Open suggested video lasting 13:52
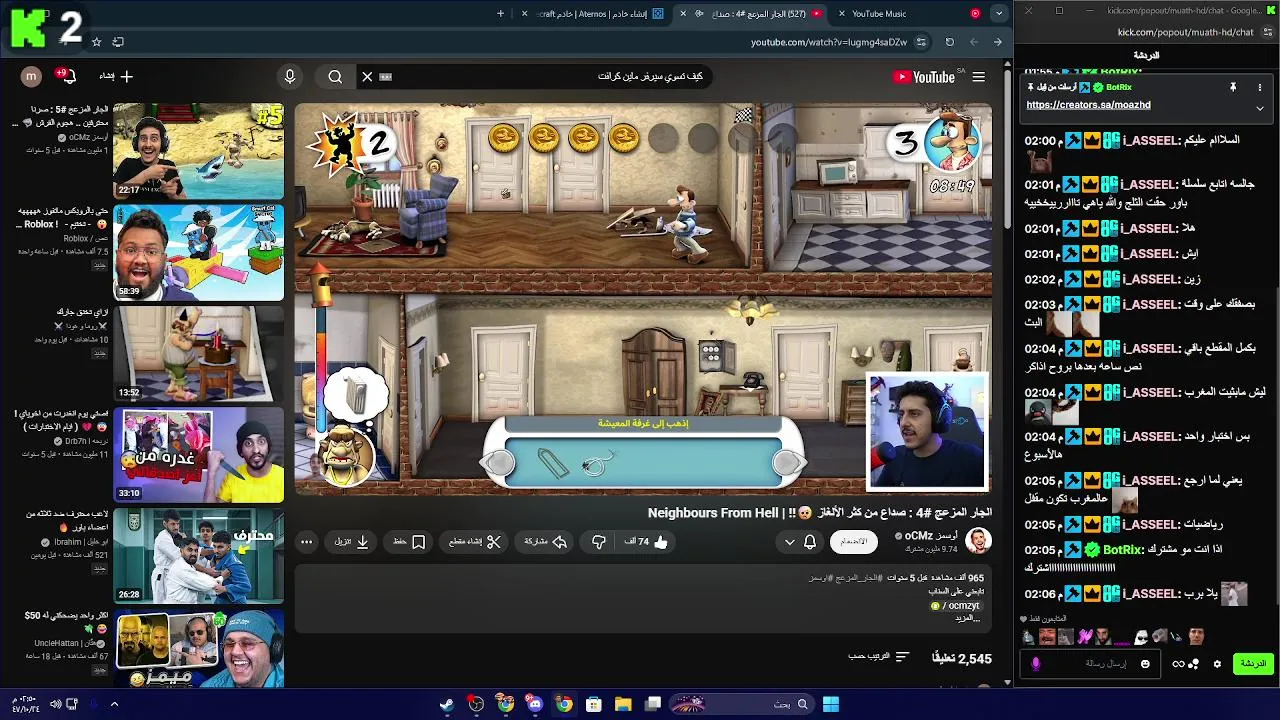Viewport: 1280px width, 720px height. coord(198,354)
